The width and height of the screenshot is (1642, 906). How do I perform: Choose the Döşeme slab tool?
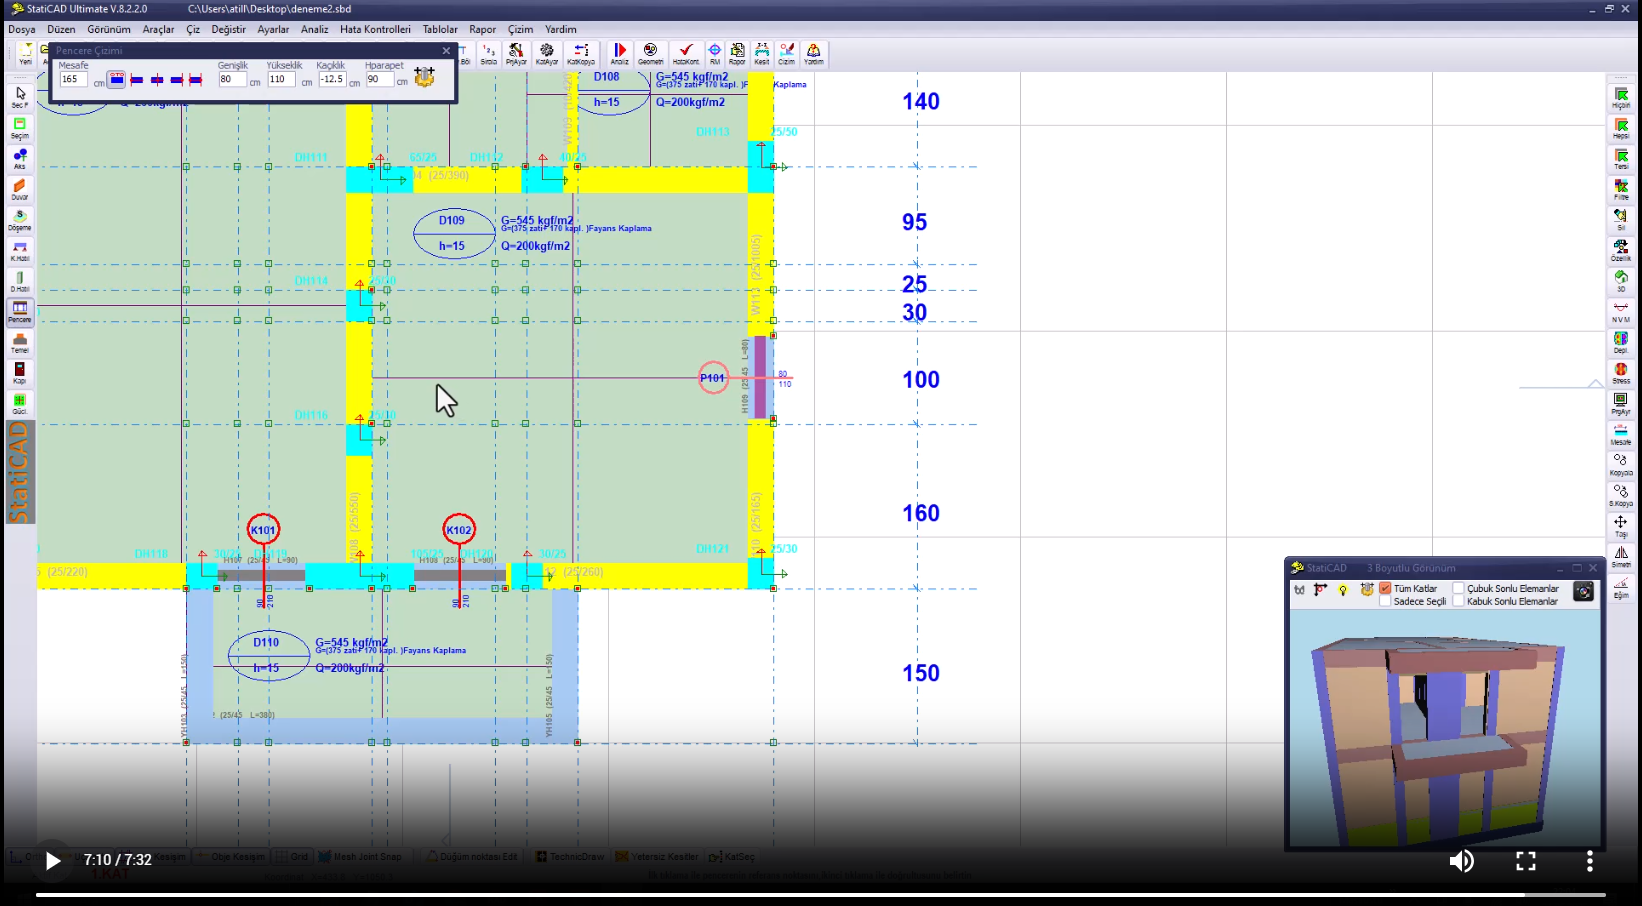19,219
